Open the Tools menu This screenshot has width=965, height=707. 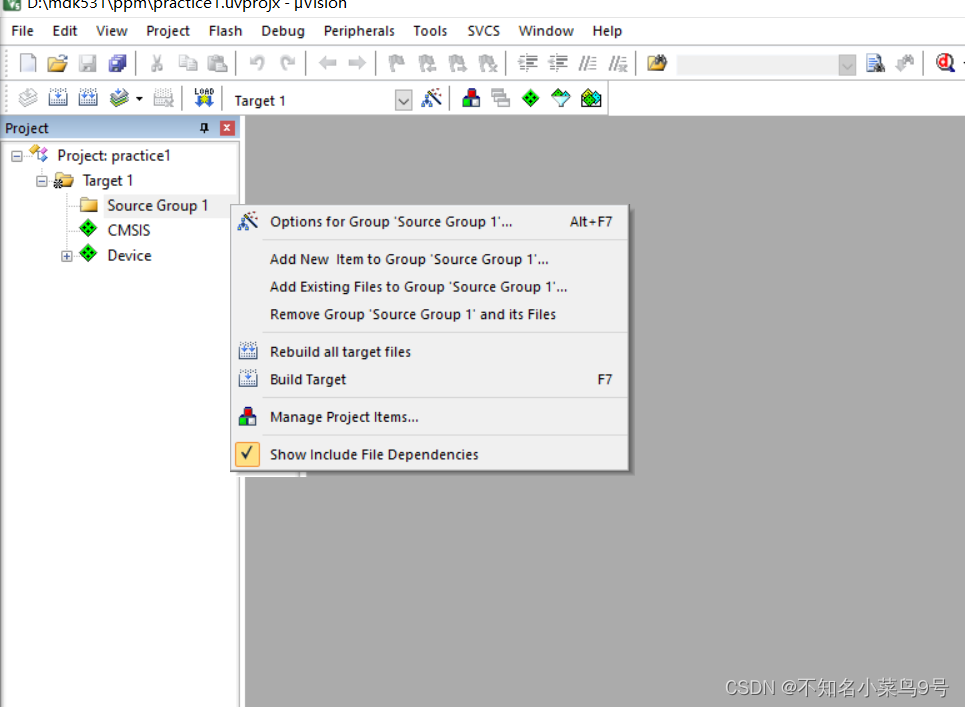[x=430, y=31]
